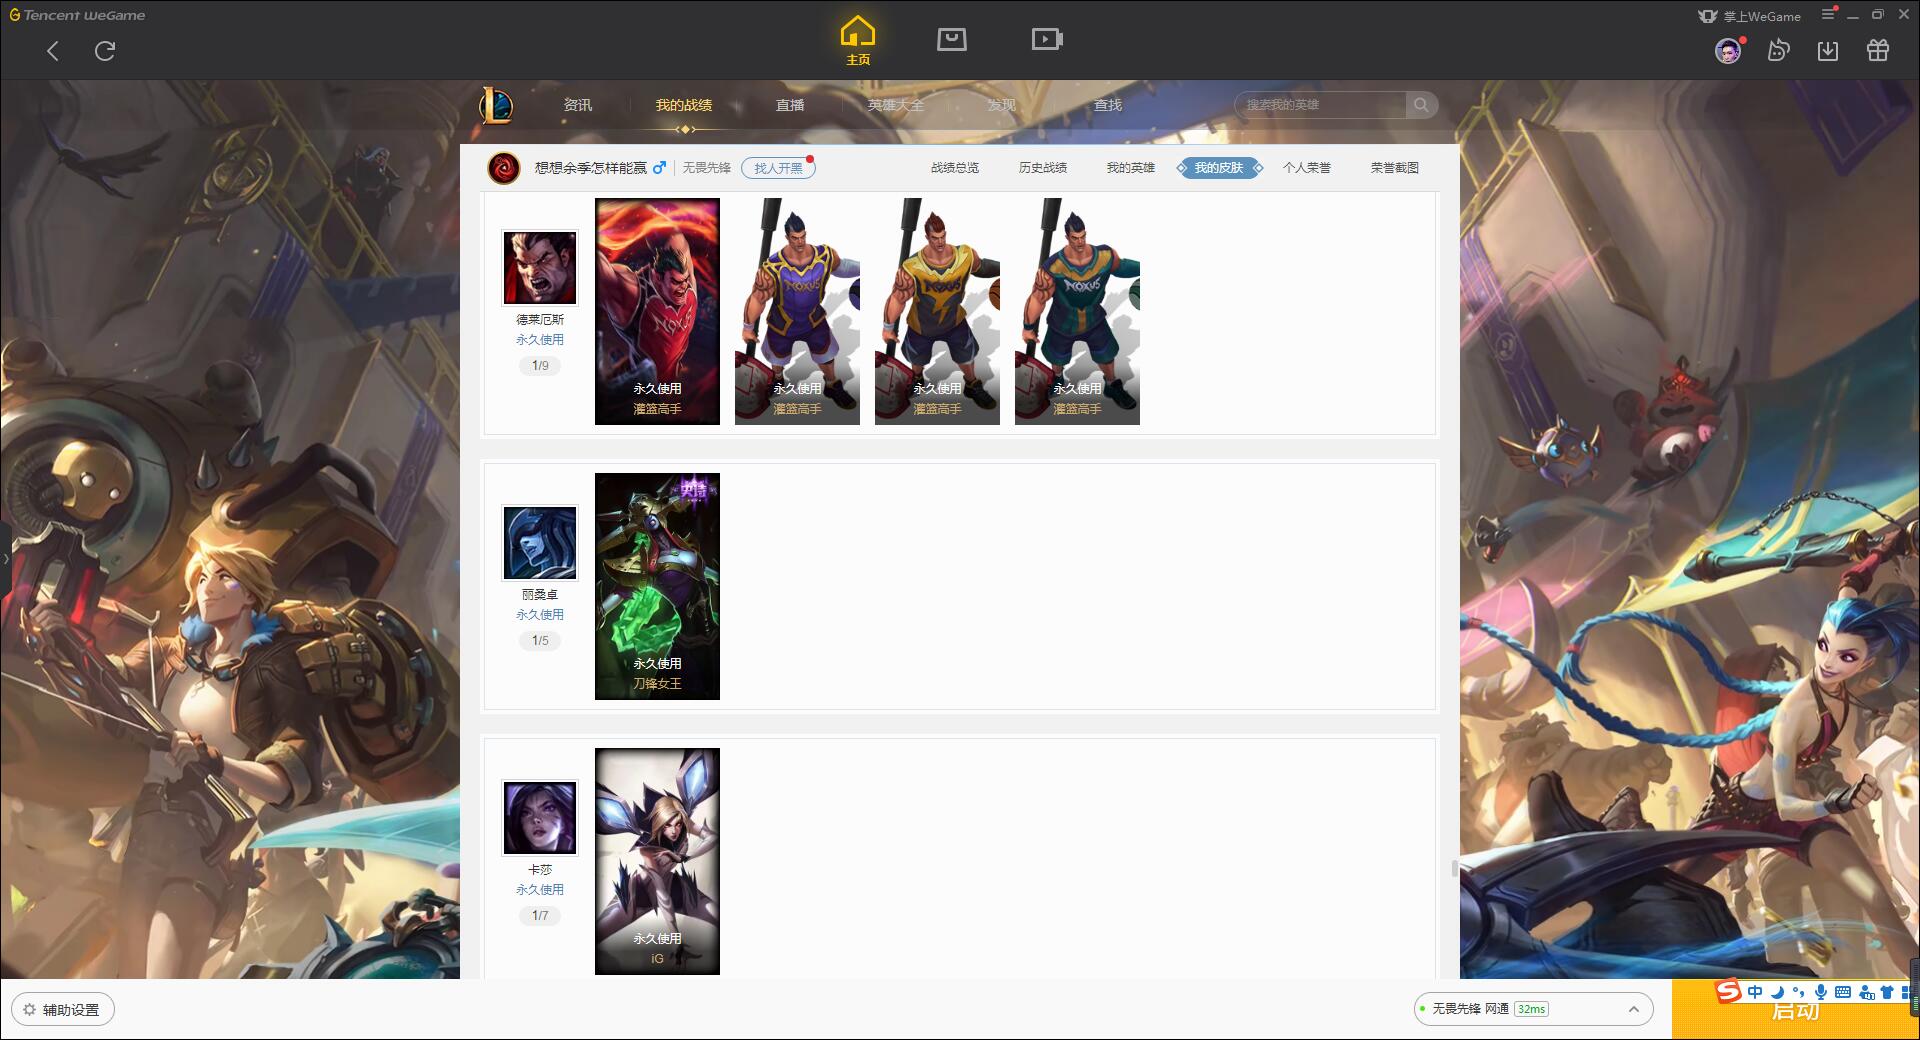The width and height of the screenshot is (1920, 1040).
Task: Open the 英雄大全 champions tab
Action: tap(896, 105)
